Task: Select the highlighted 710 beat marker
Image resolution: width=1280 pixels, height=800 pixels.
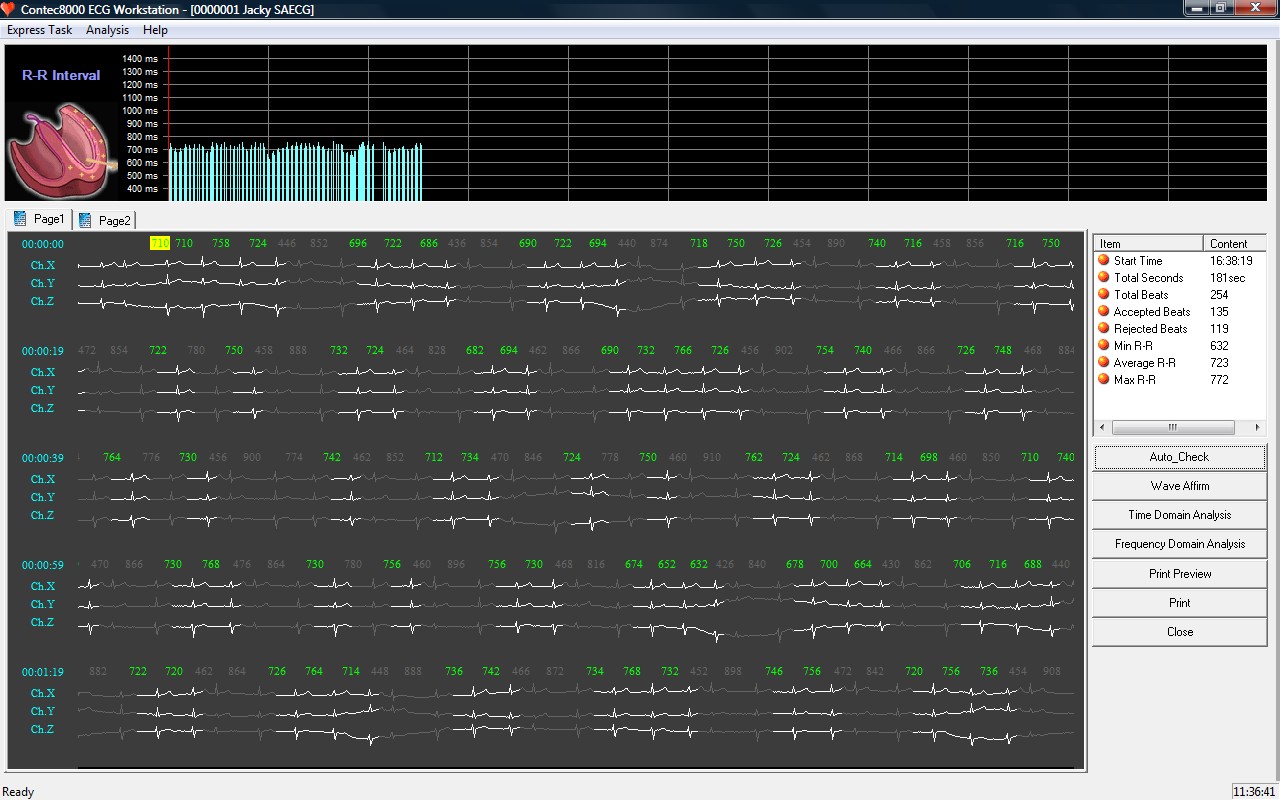Action: (x=159, y=243)
